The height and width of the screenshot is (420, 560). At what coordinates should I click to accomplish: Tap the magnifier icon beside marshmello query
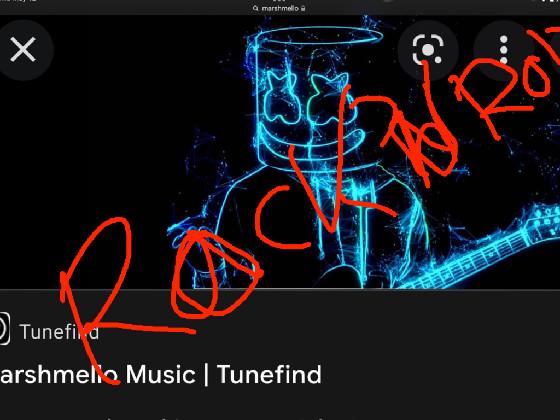tap(255, 8)
